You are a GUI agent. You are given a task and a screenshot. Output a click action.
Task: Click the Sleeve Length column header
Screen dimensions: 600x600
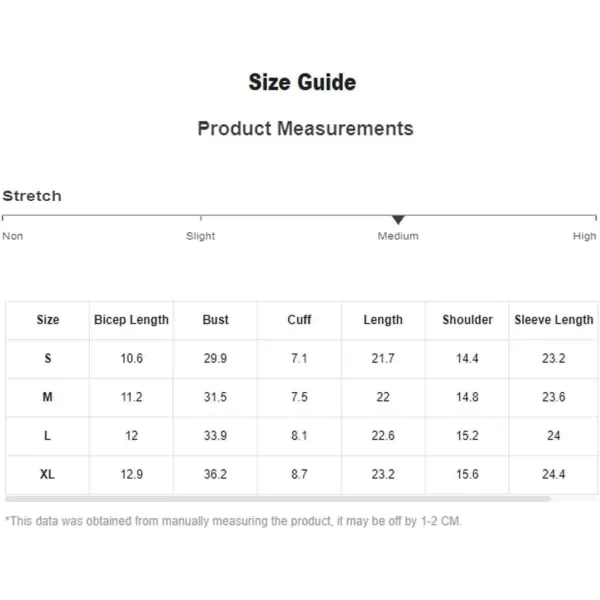[x=554, y=320]
